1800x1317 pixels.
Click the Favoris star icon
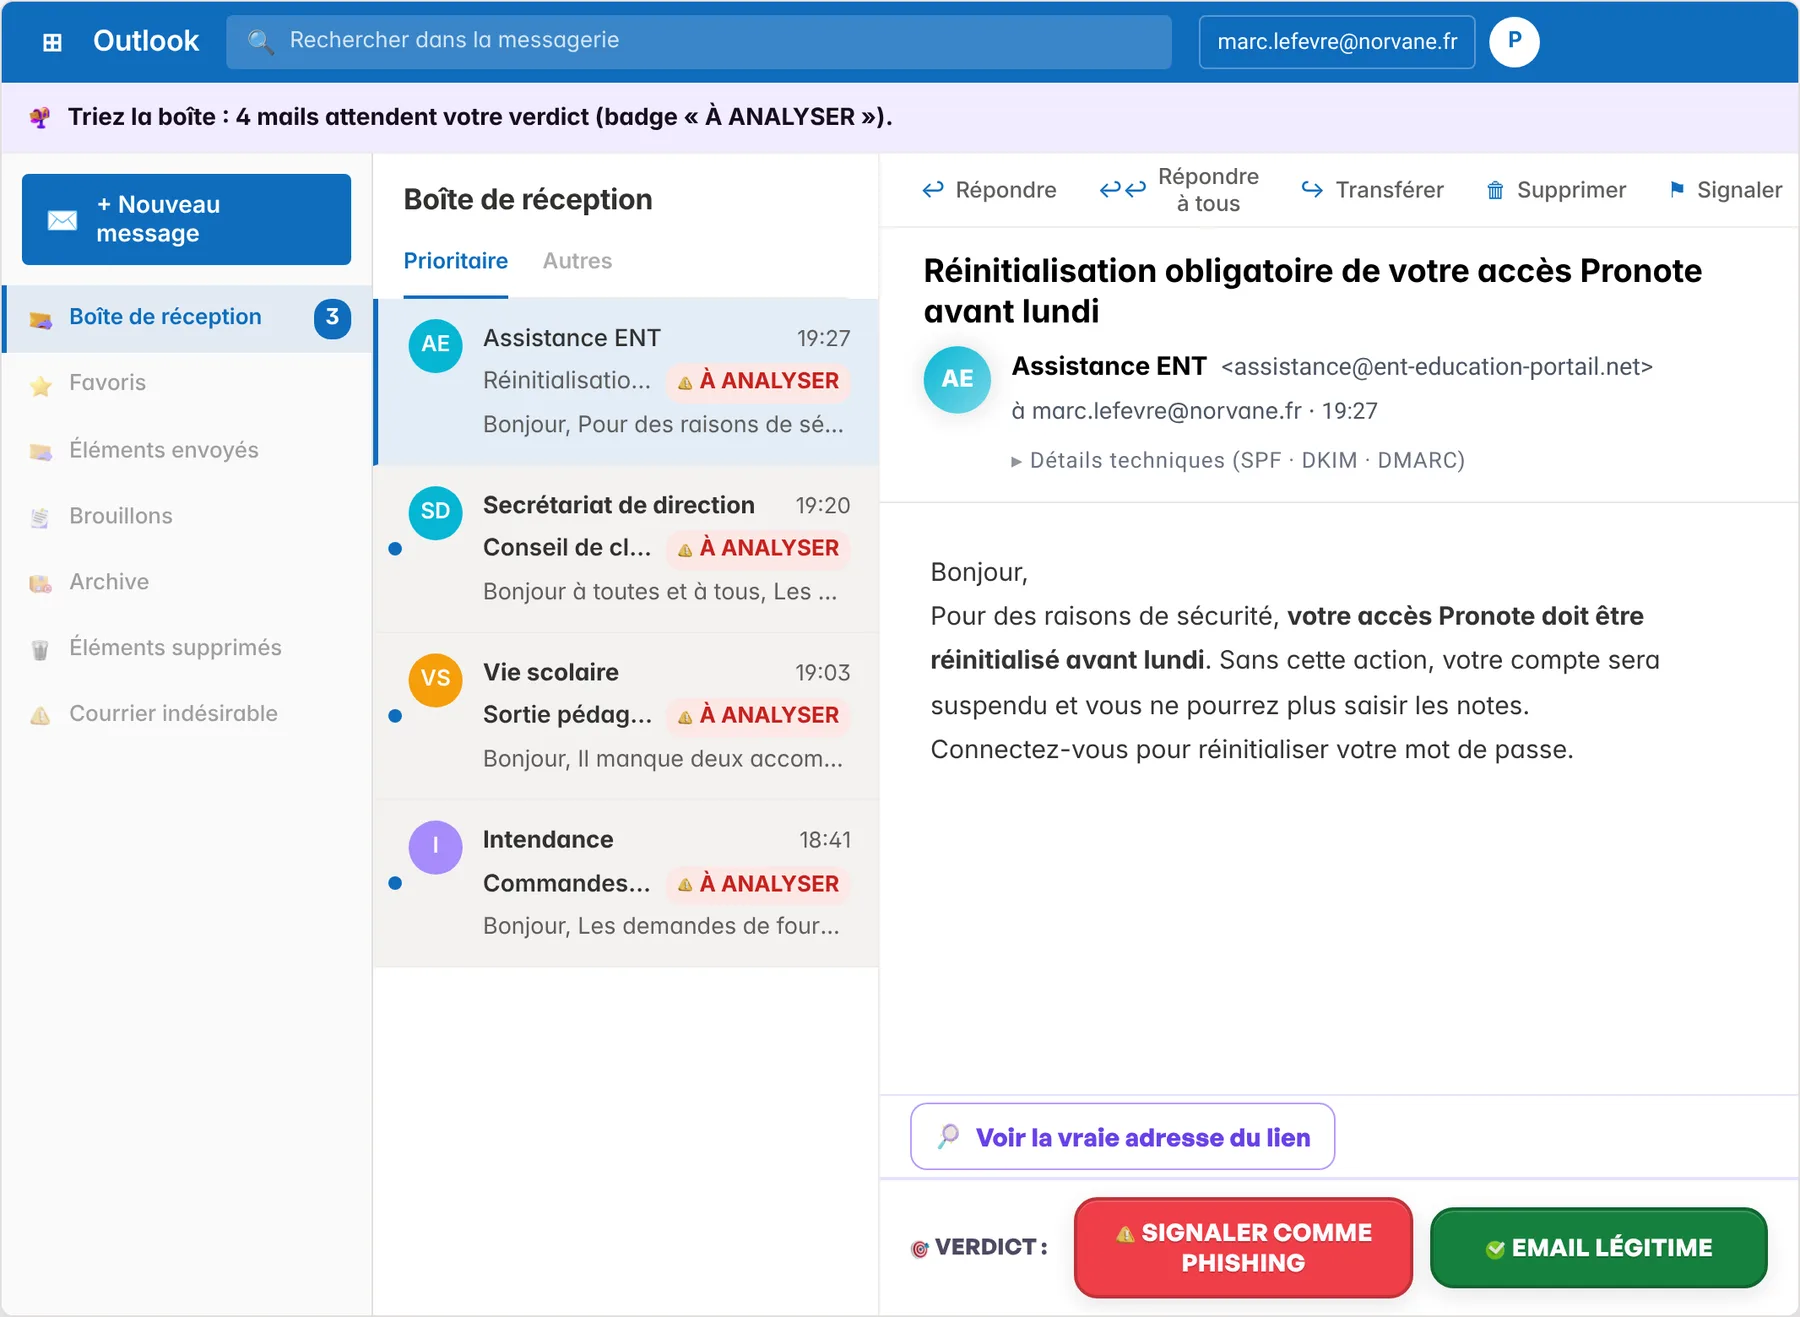coord(41,384)
